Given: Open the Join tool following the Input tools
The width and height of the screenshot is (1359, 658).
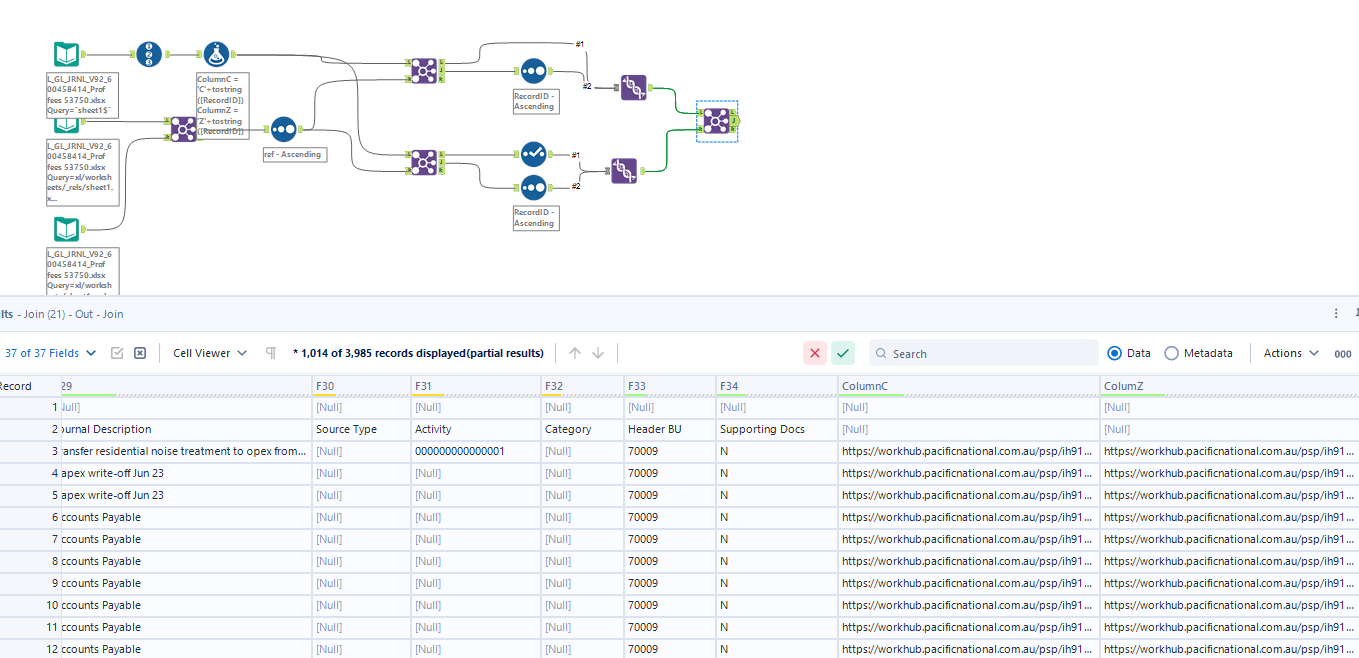Looking at the screenshot, I should click(183, 129).
